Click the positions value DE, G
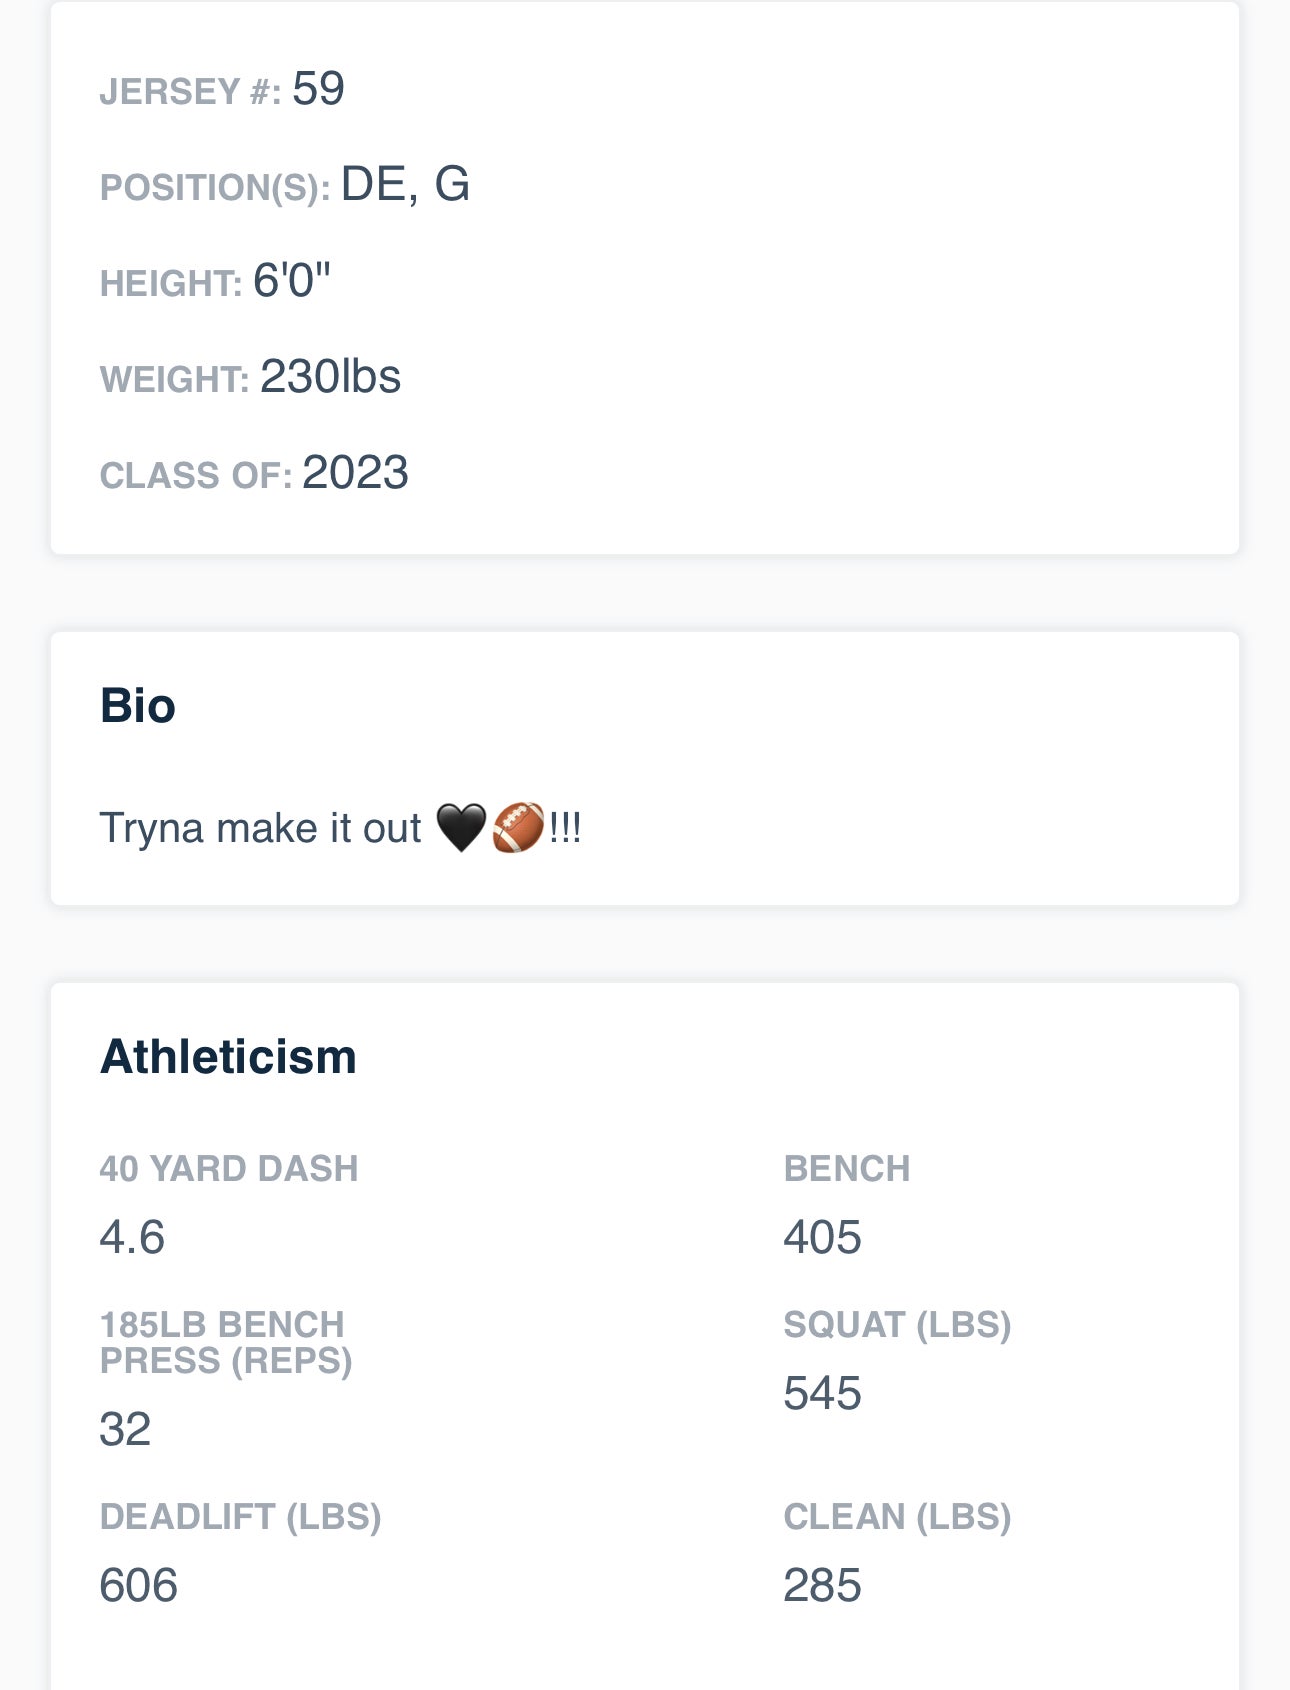 405,185
